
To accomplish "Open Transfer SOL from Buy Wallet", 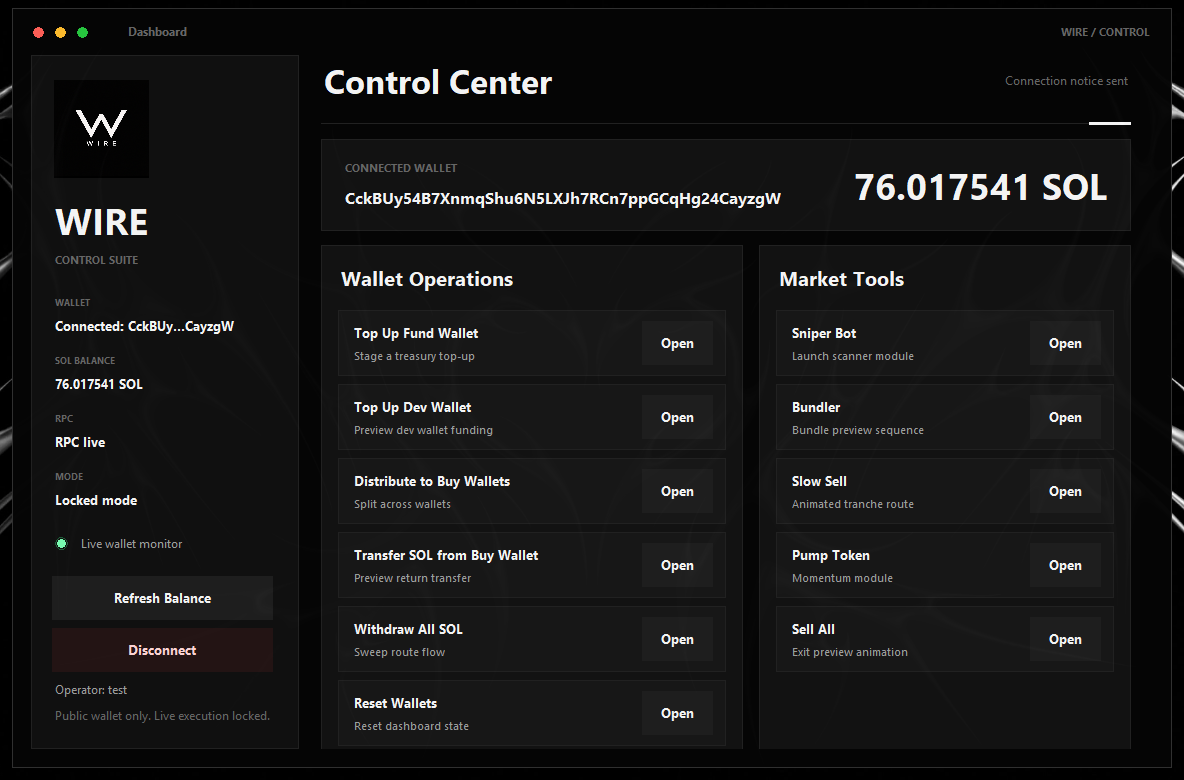I will [x=677, y=566].
